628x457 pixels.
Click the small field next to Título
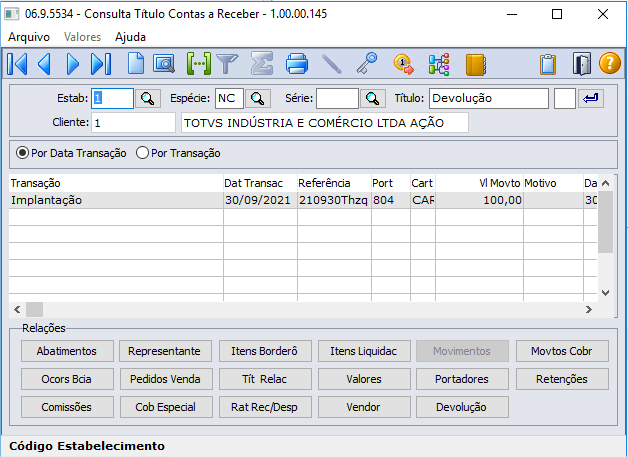(565, 99)
